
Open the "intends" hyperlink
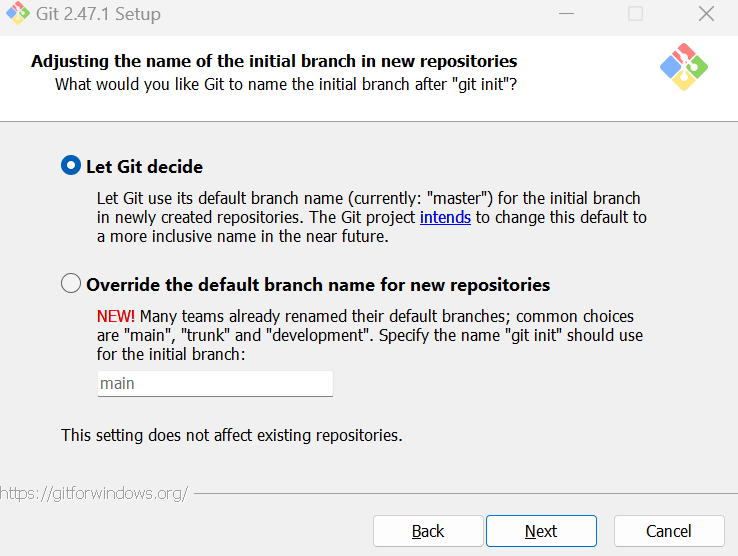[x=445, y=217]
